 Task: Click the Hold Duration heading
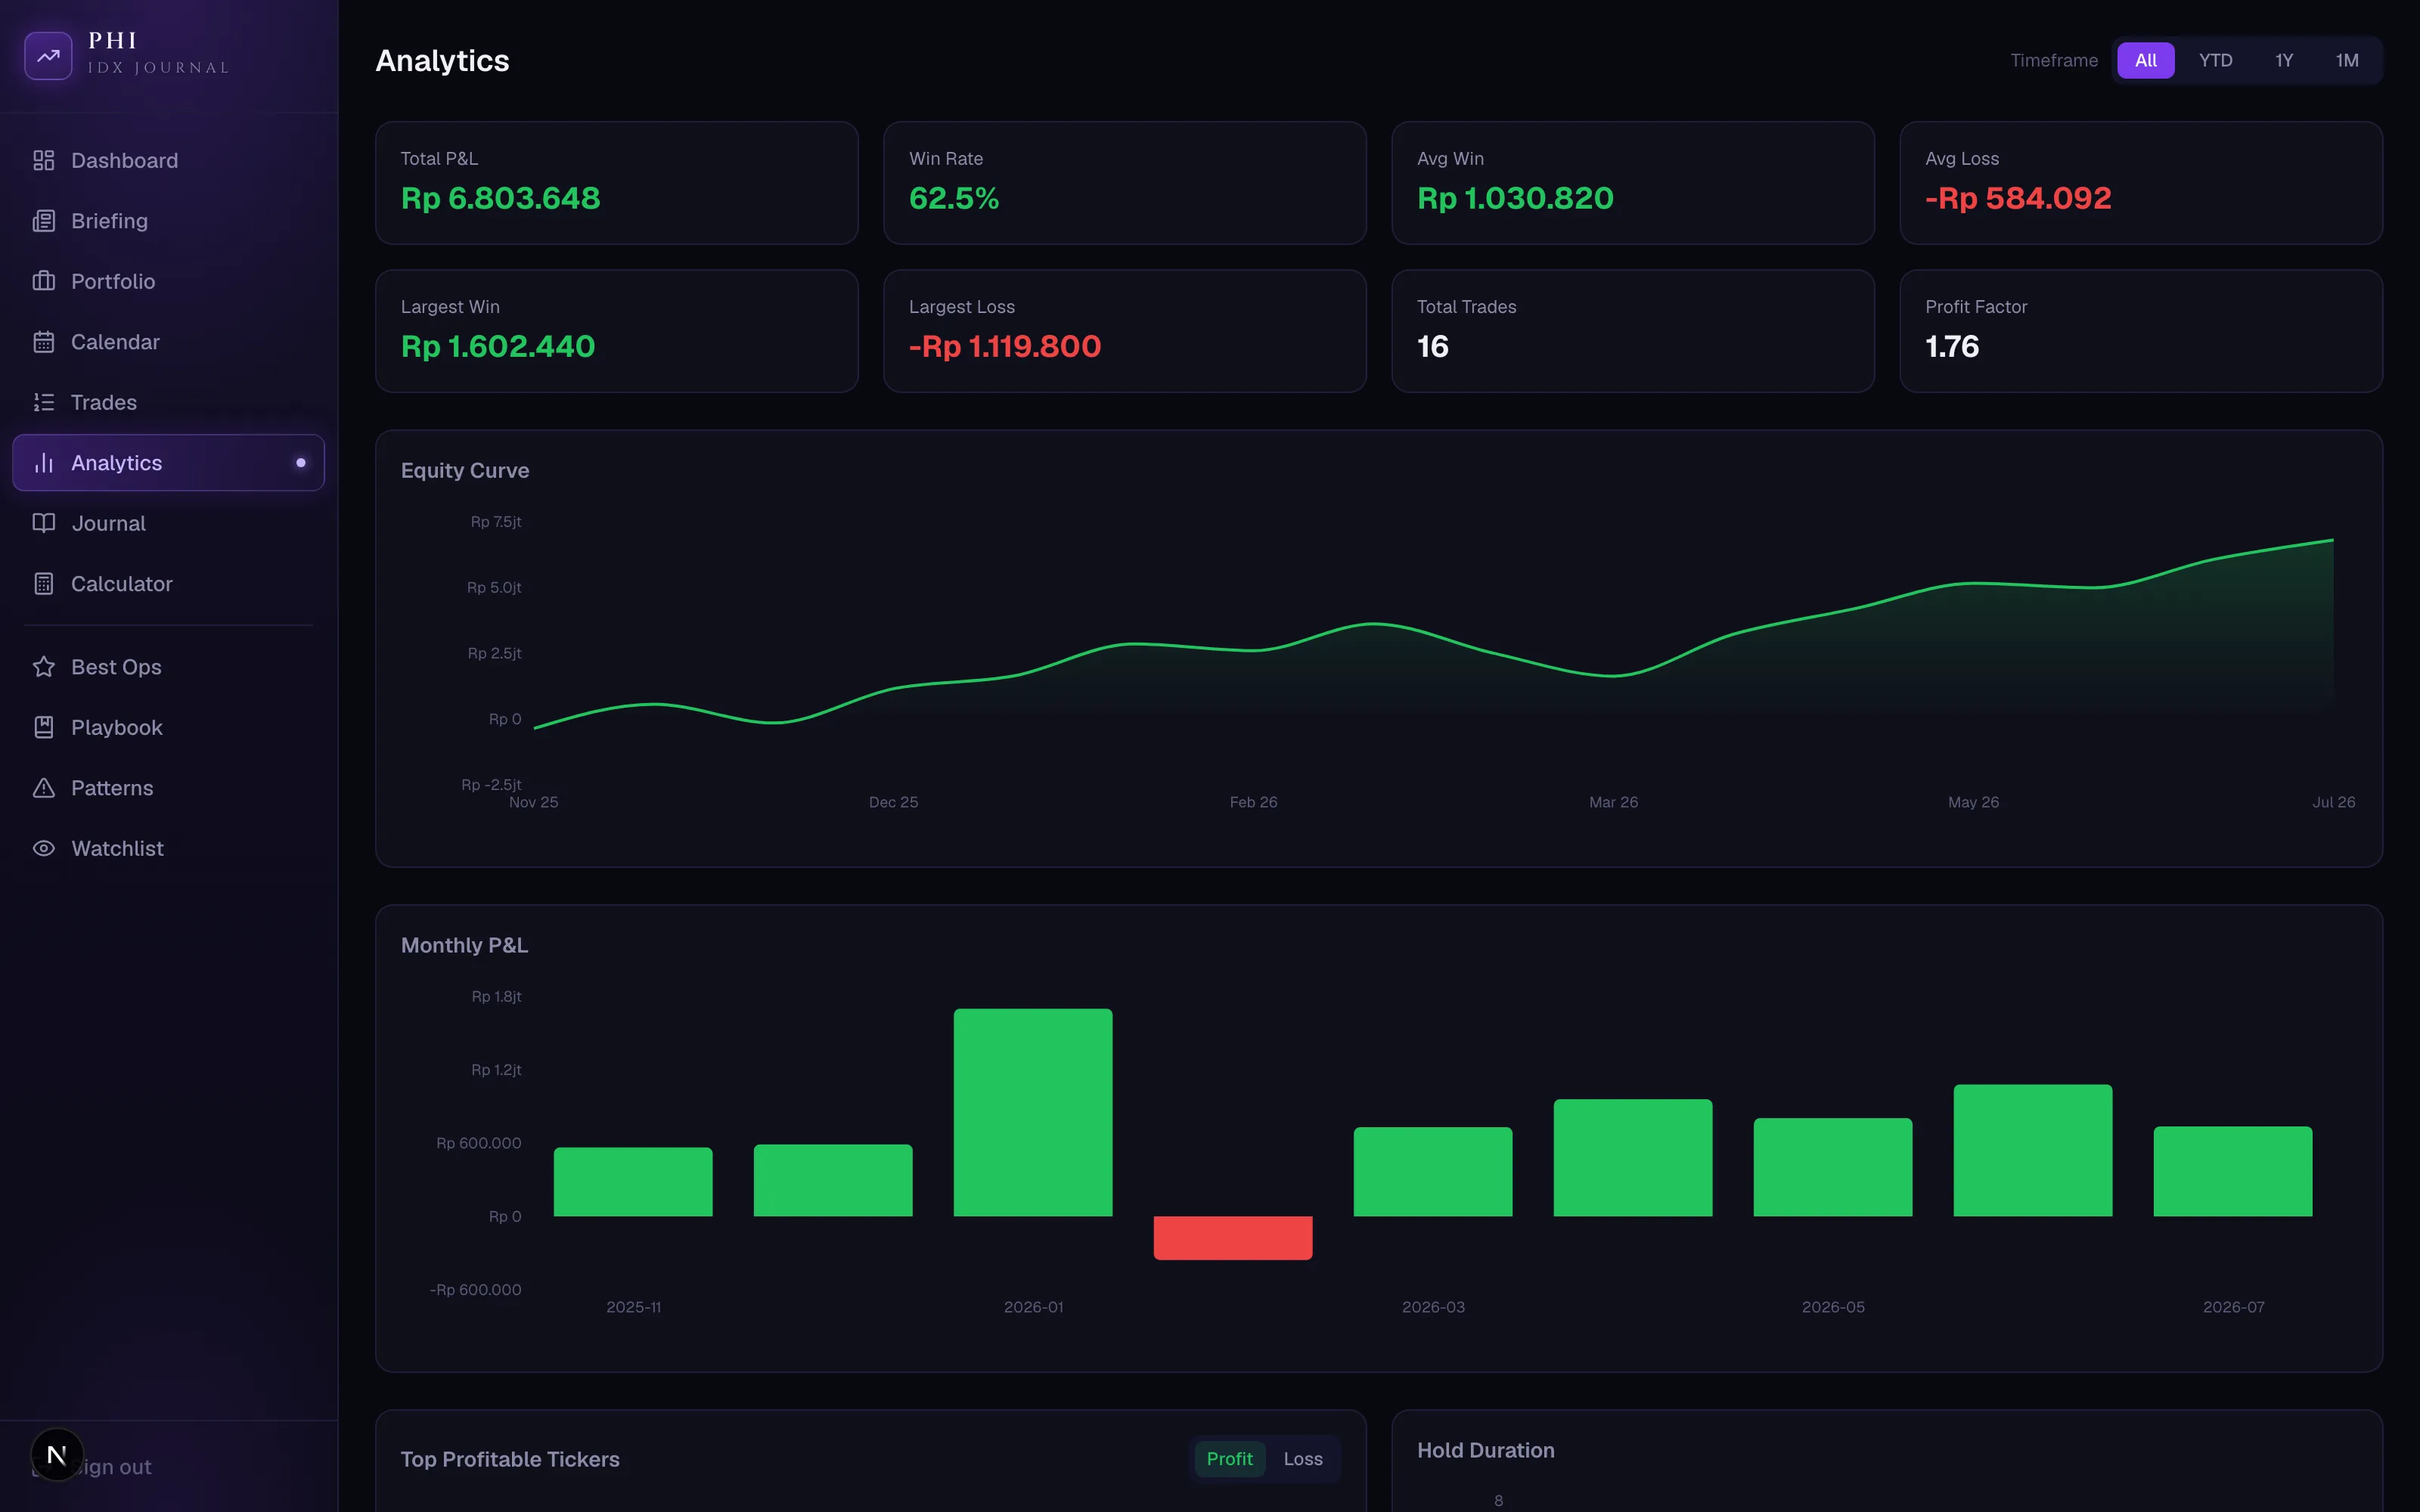coord(1485,1450)
